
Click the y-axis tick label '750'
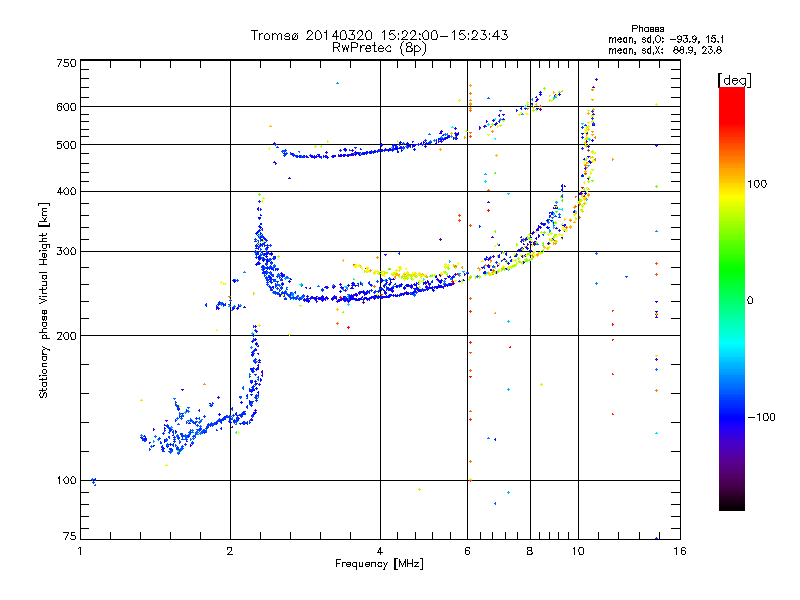pyautogui.click(x=66, y=63)
